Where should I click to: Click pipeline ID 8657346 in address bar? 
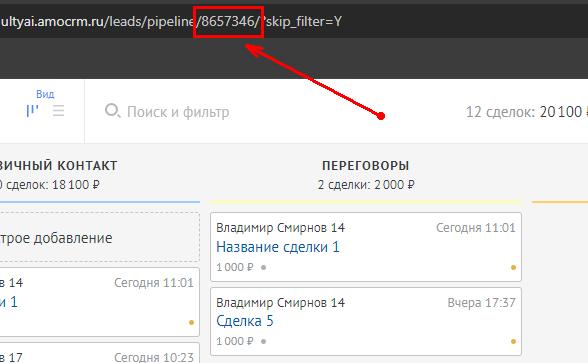228,21
